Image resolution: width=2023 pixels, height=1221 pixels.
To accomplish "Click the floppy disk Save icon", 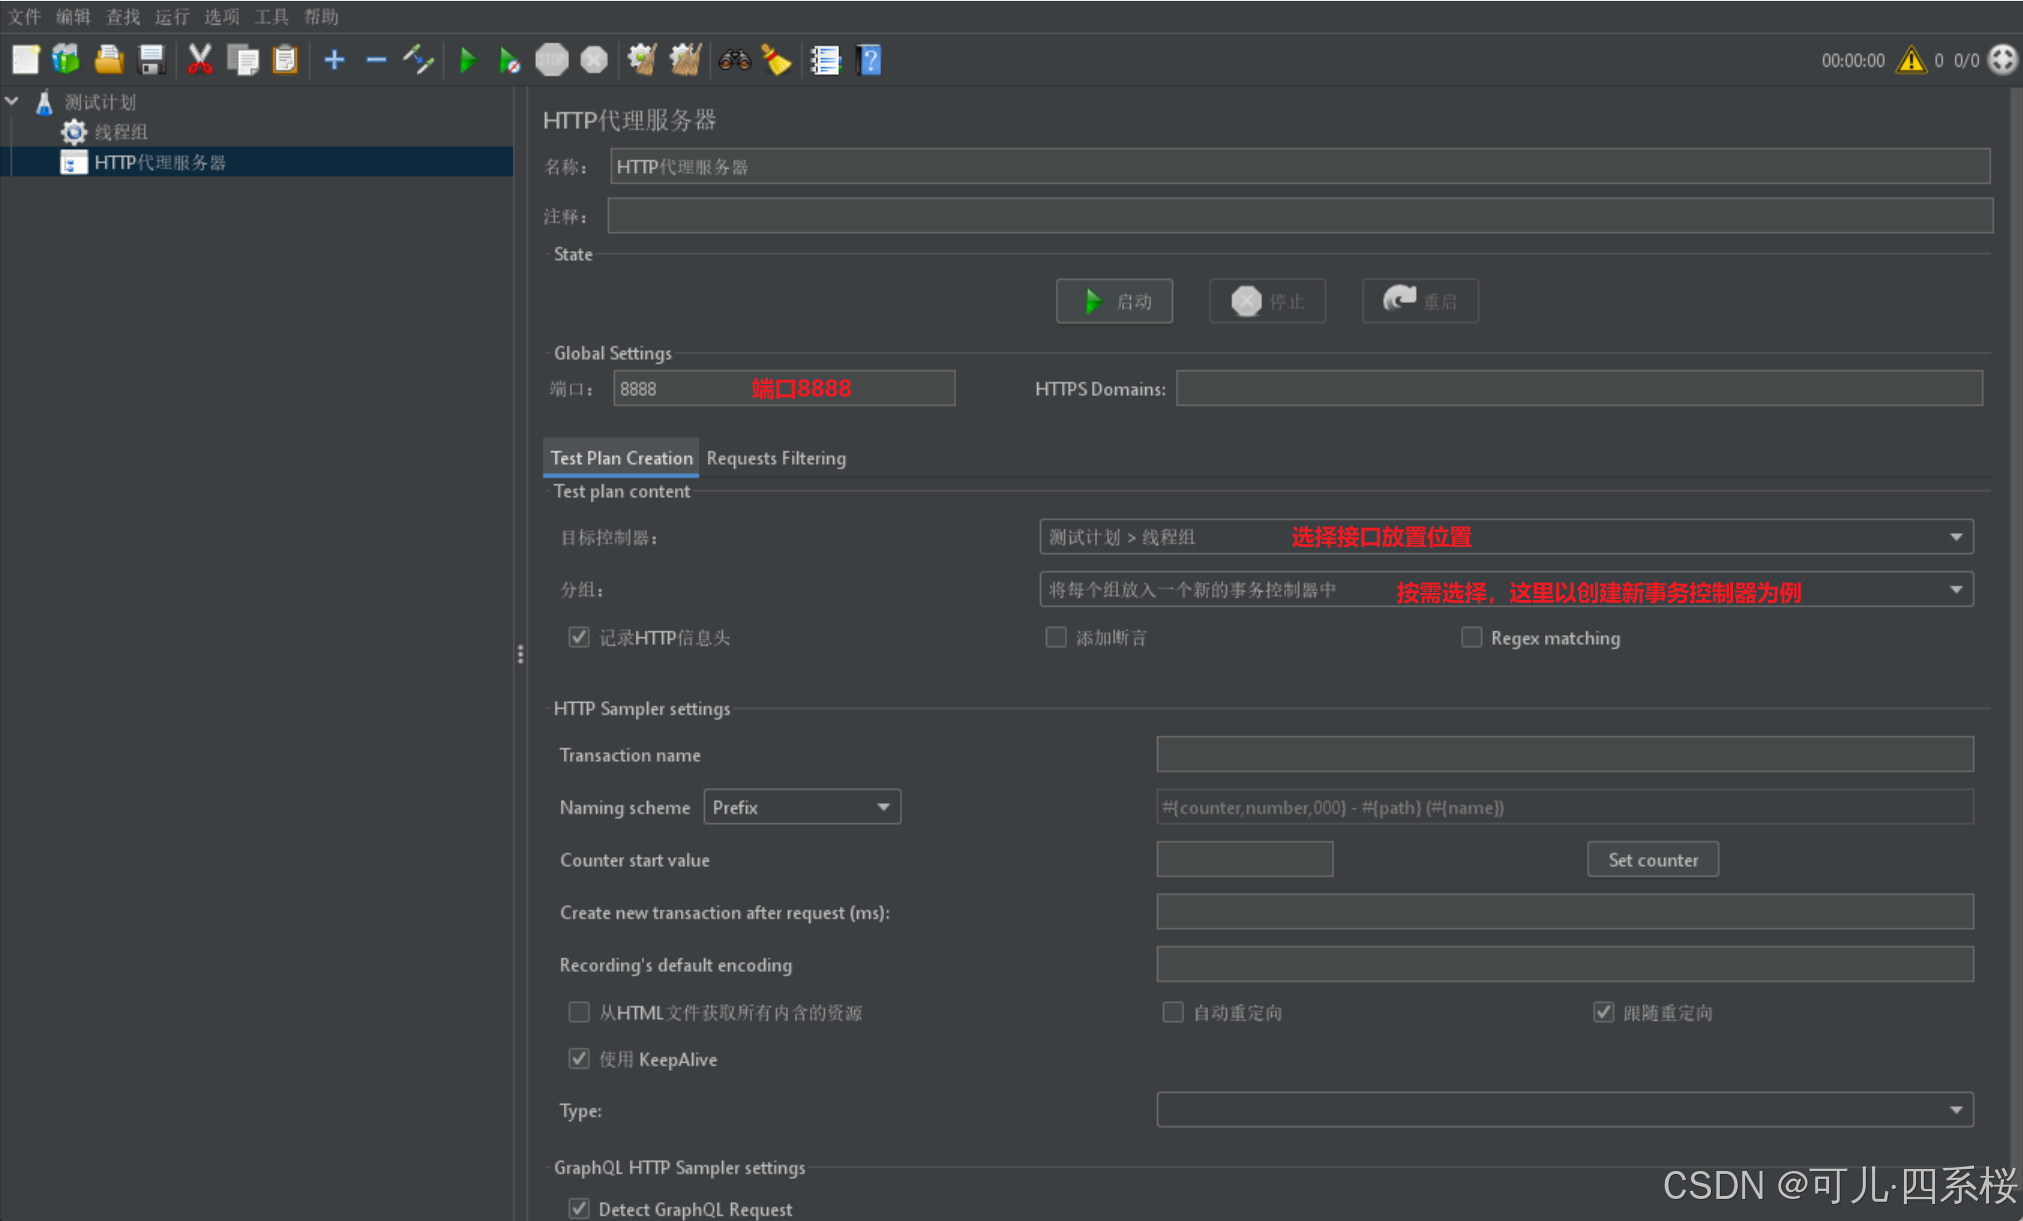I will click(x=151, y=60).
